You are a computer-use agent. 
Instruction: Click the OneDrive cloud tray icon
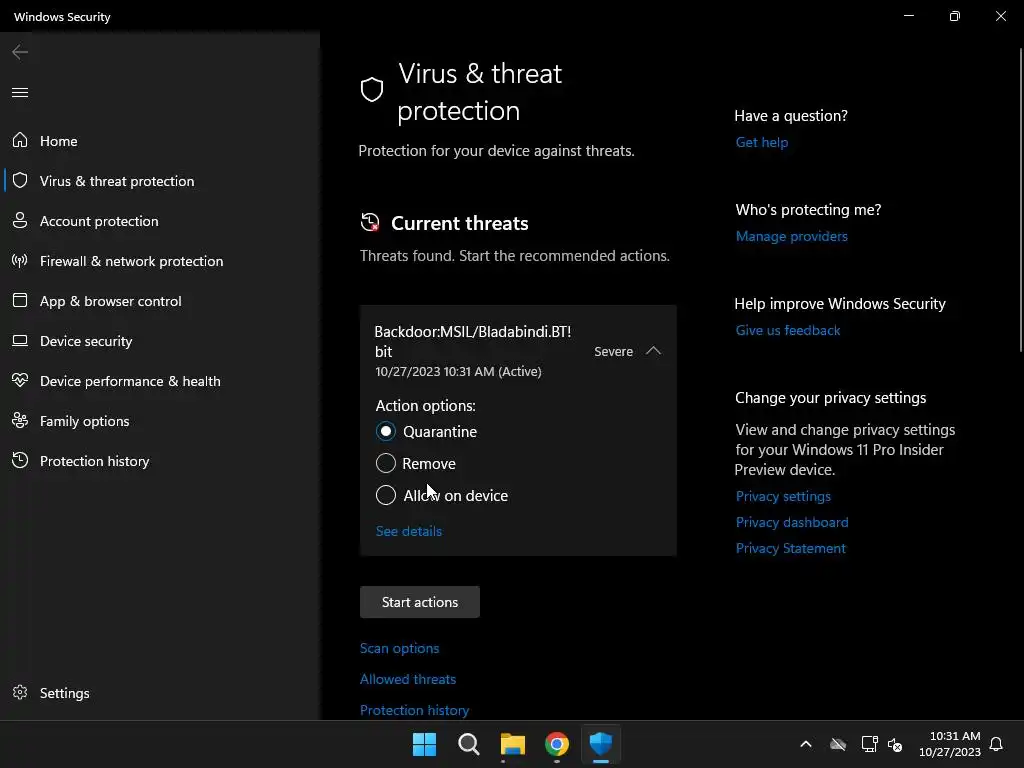(838, 744)
